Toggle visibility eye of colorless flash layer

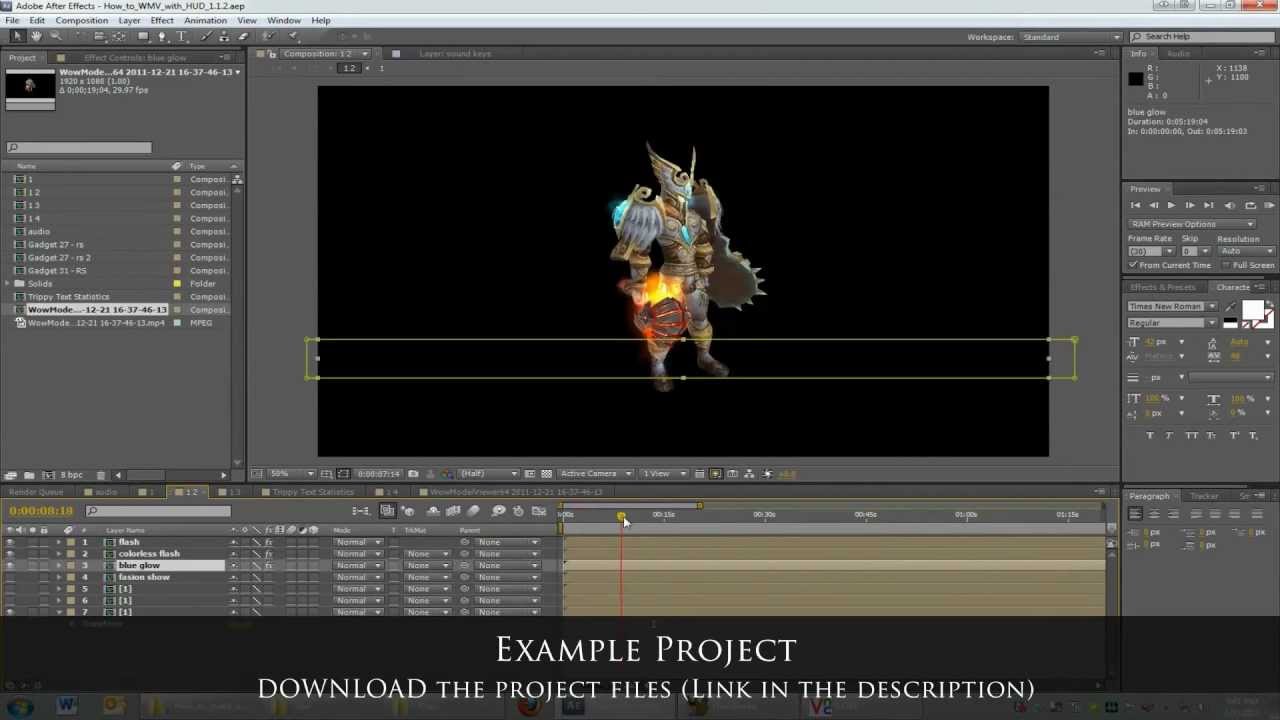click(10, 554)
